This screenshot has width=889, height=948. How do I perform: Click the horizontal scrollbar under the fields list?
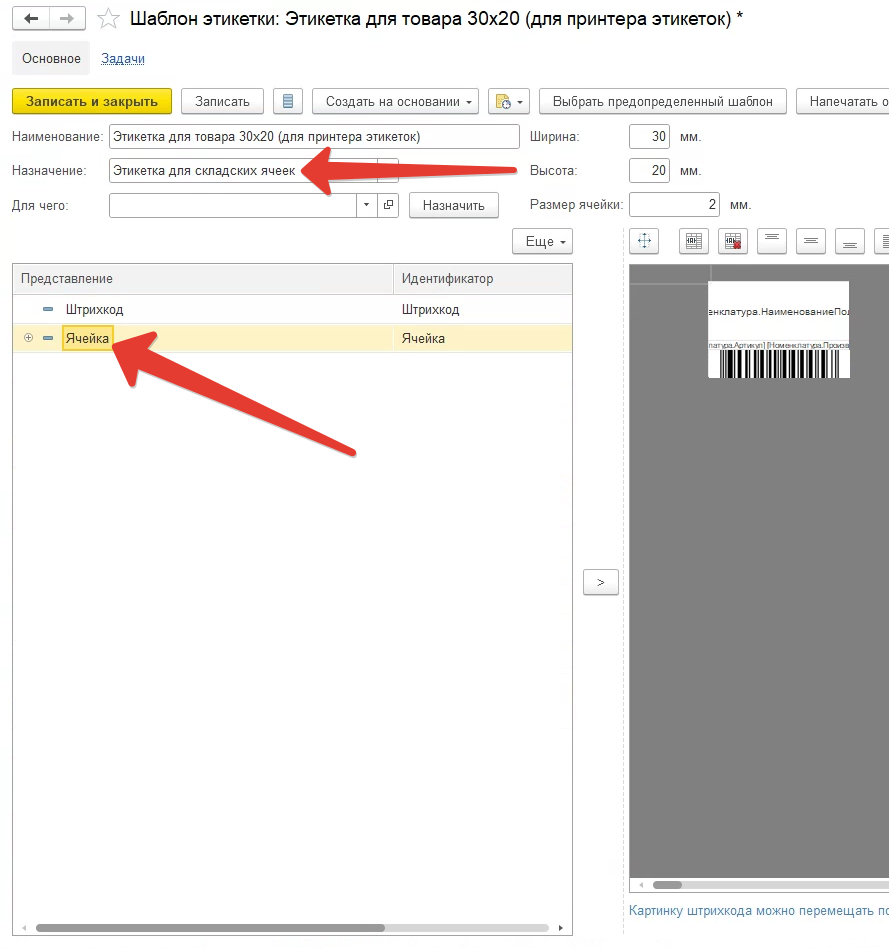point(210,928)
